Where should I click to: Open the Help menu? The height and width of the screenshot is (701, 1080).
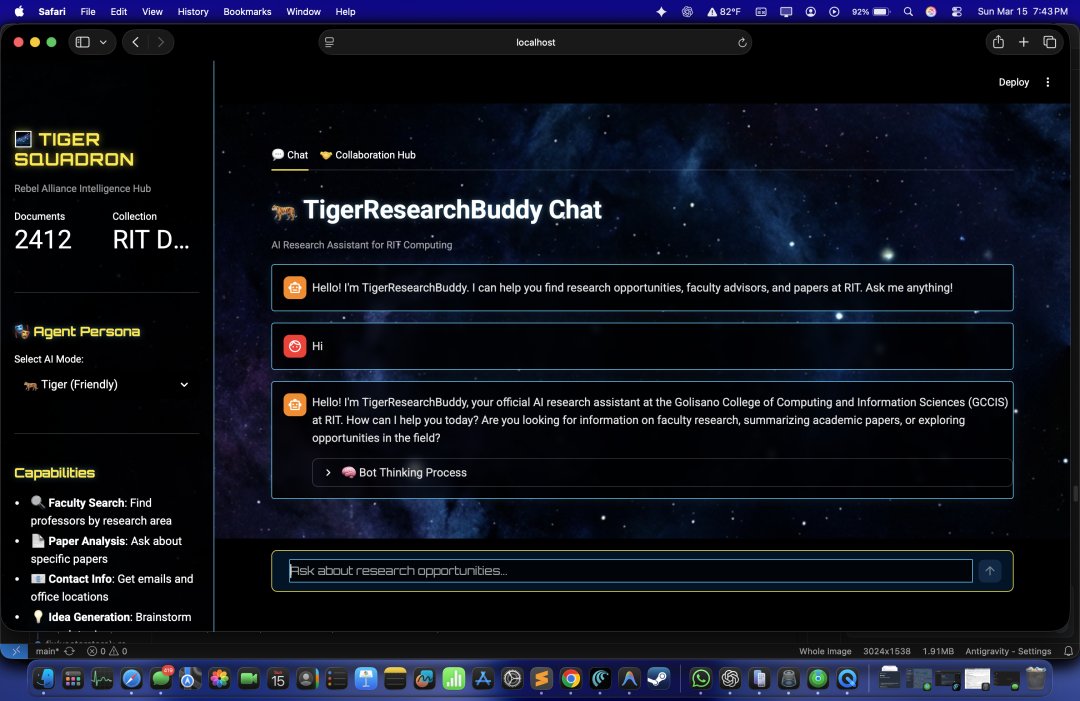(345, 12)
